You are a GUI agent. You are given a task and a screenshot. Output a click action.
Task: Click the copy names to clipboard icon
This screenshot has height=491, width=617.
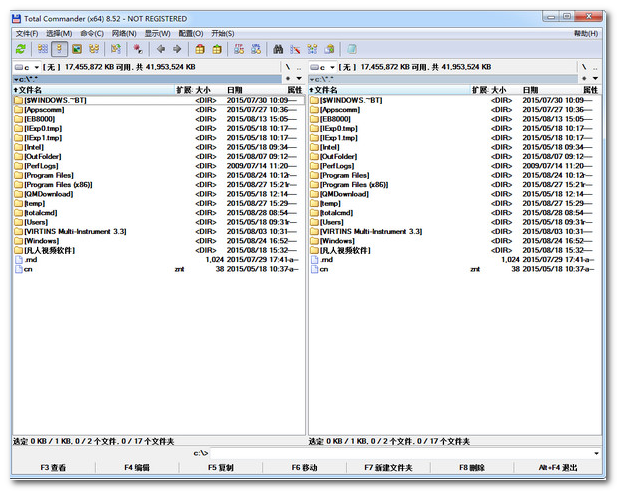click(329, 49)
